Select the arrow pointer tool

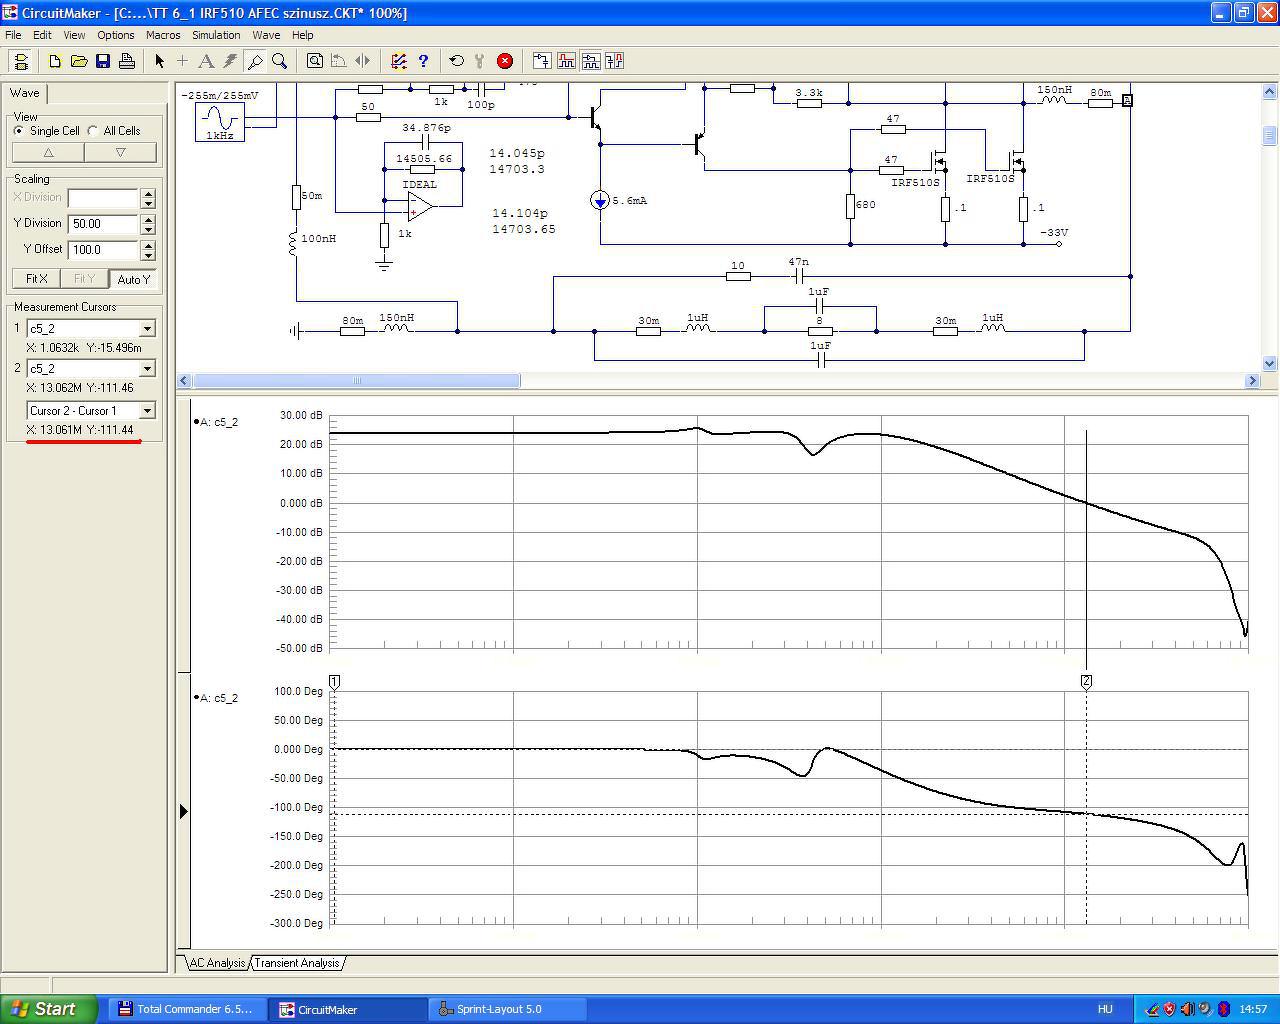159,61
